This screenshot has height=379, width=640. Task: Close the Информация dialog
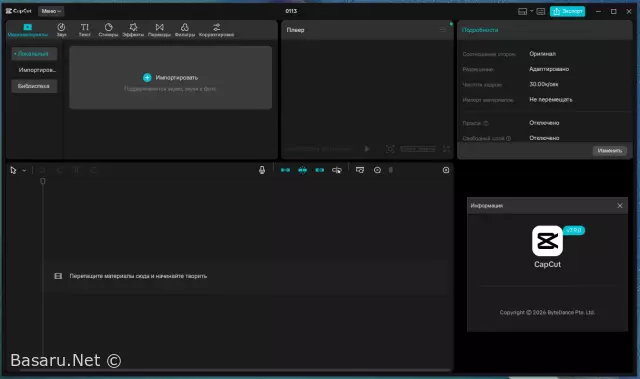pyautogui.click(x=620, y=206)
